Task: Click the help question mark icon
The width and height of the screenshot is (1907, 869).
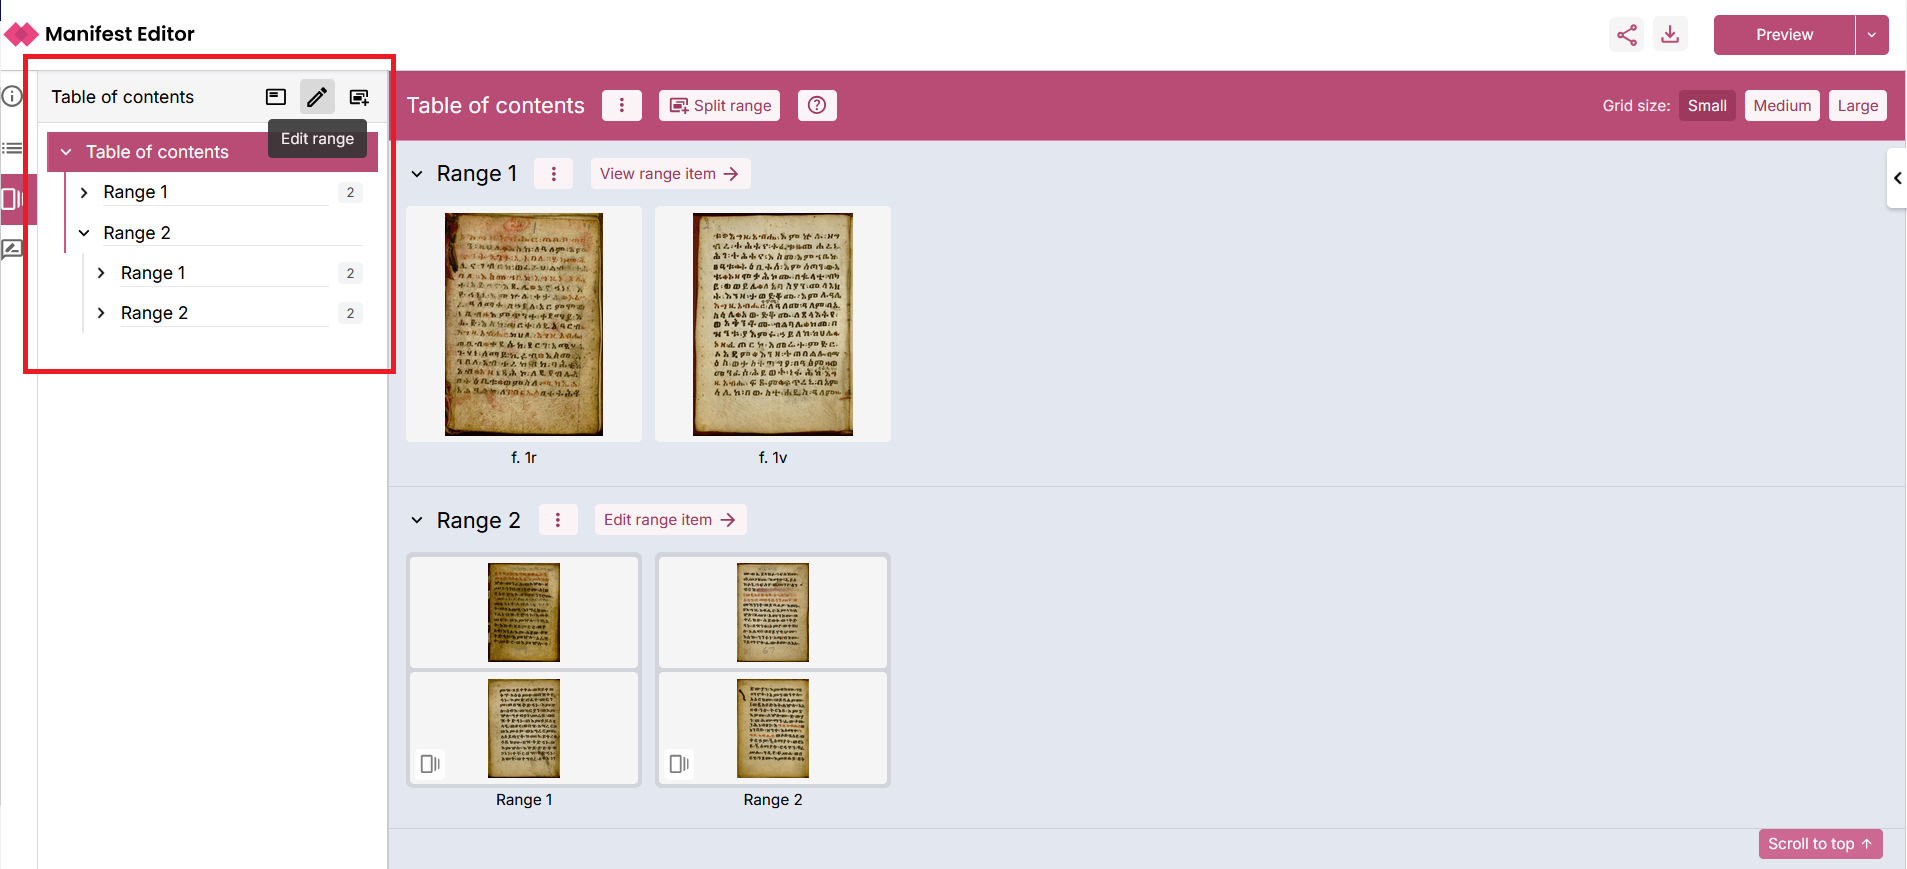Action: point(817,105)
